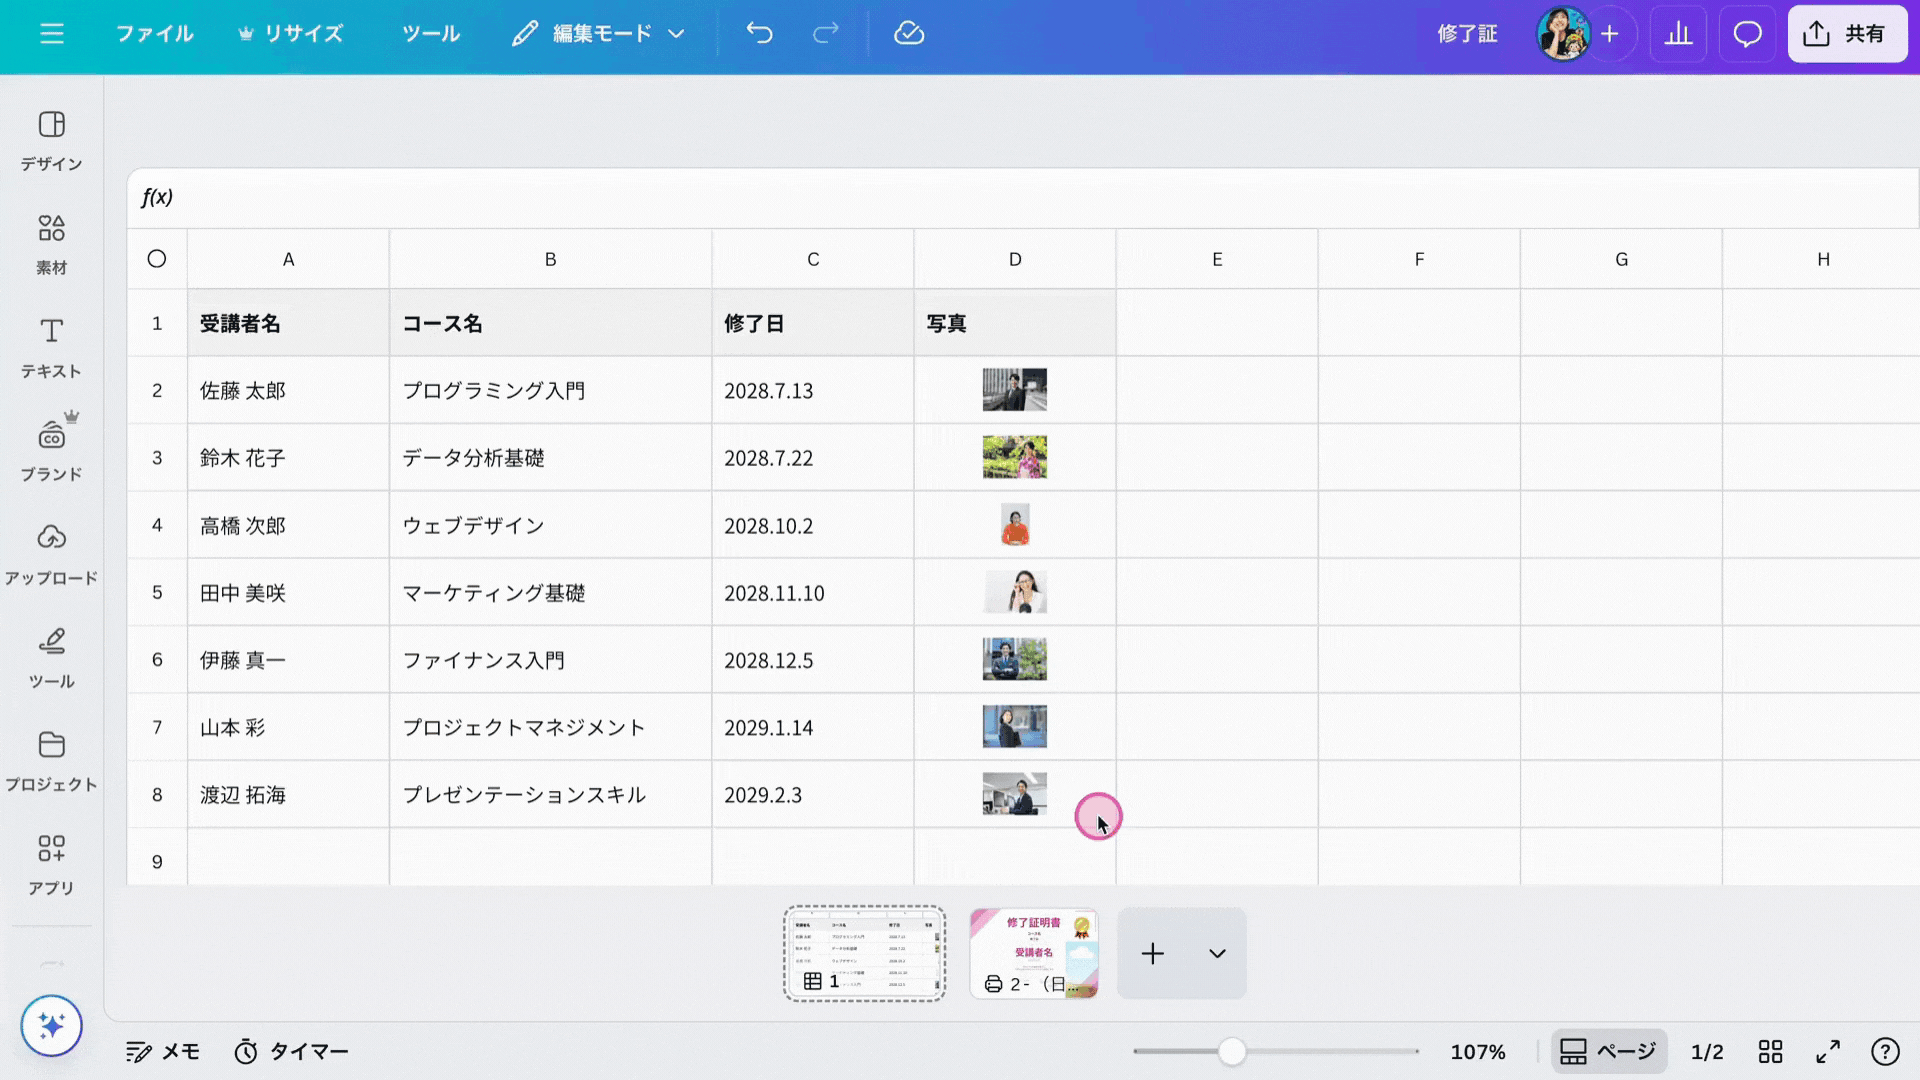Click the cloud save status icon

(x=908, y=34)
